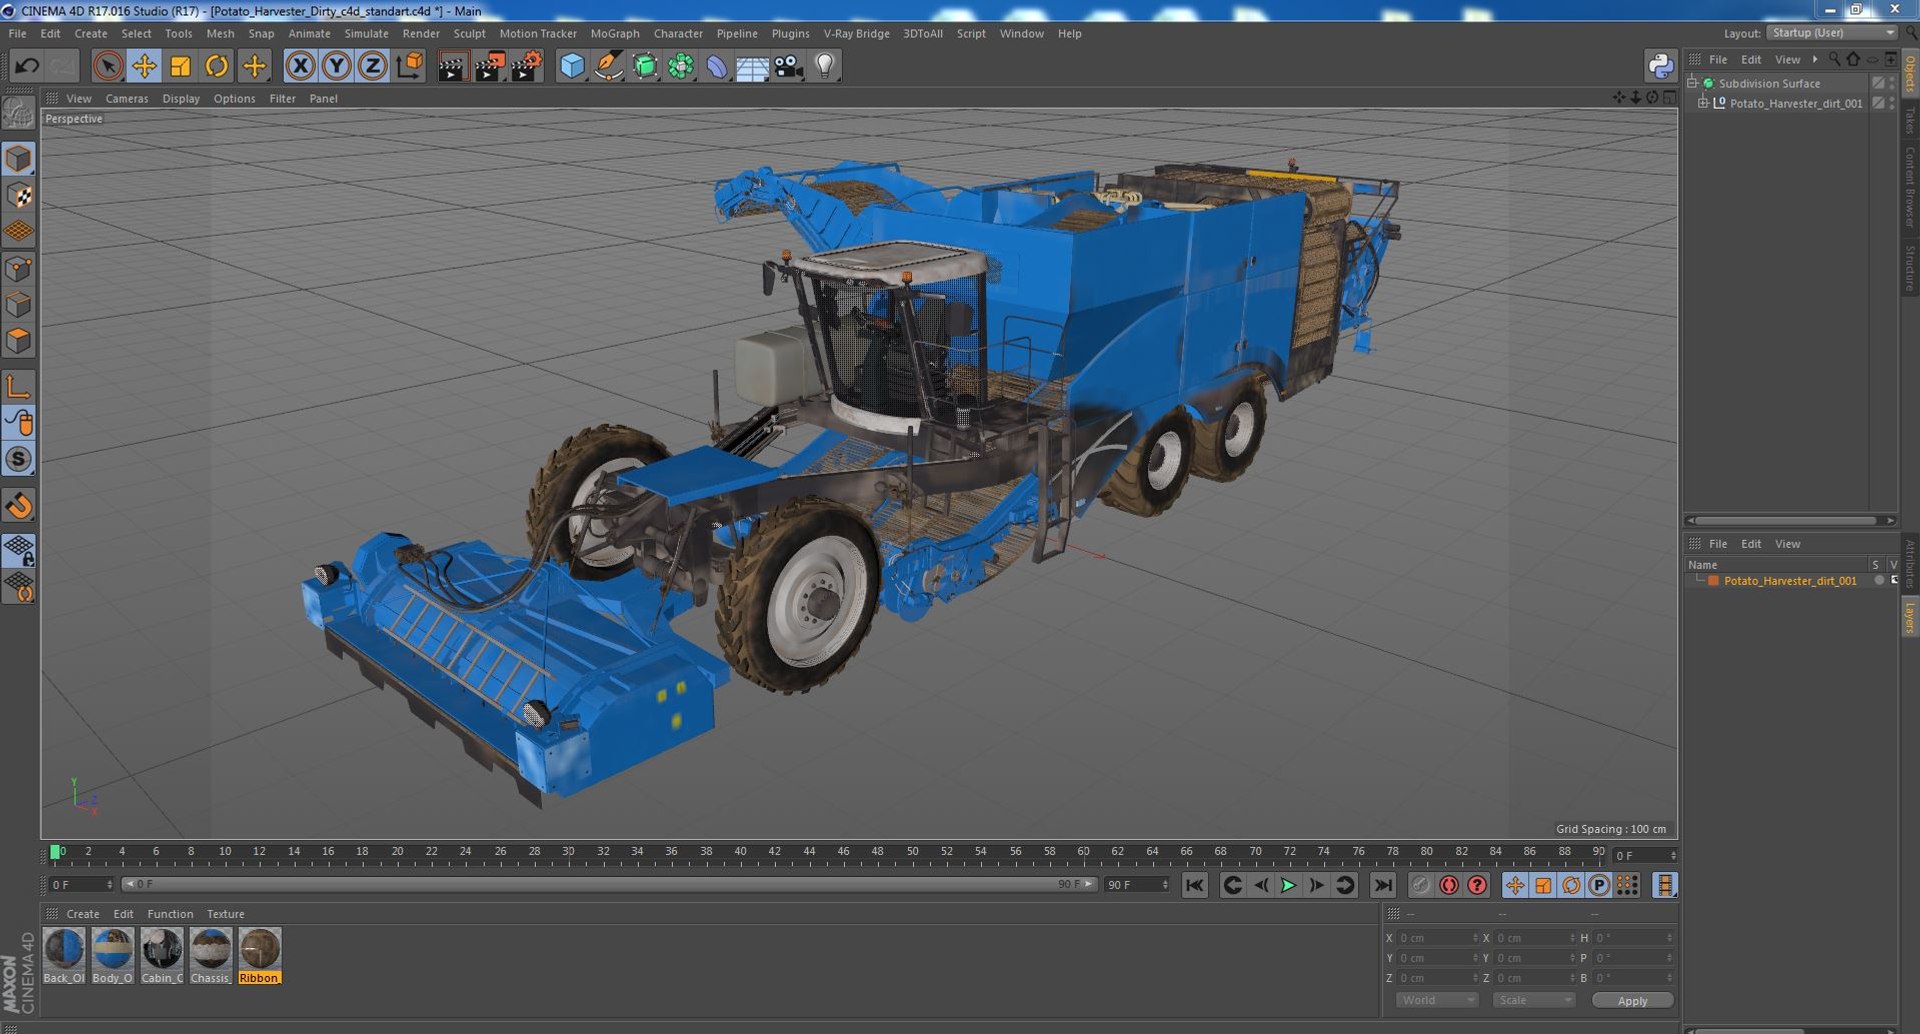Screen dimensions: 1920x1034
Task: Open the MoGraph menu
Action: coord(615,33)
